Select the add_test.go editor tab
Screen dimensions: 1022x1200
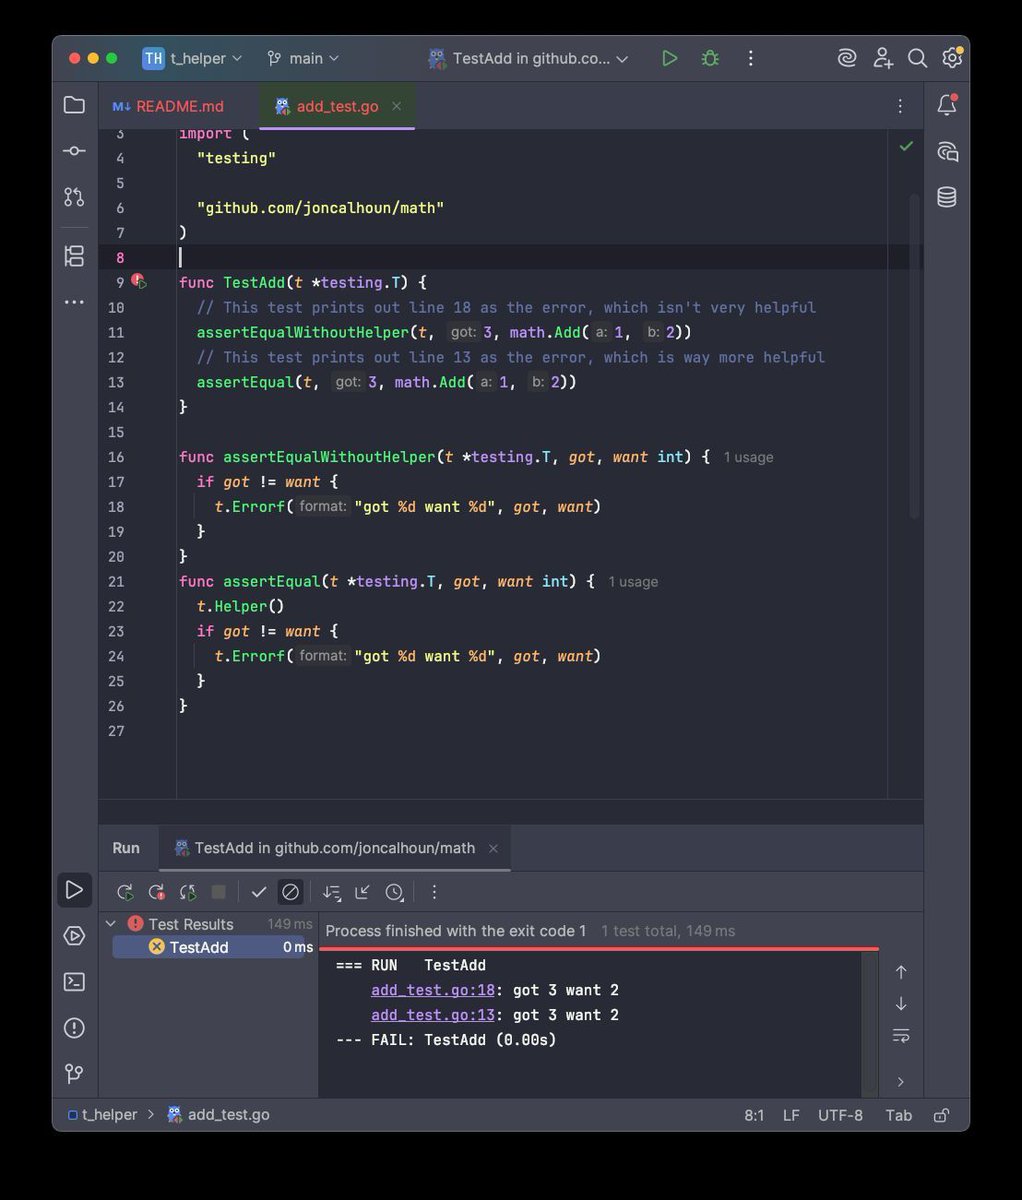click(x=337, y=106)
